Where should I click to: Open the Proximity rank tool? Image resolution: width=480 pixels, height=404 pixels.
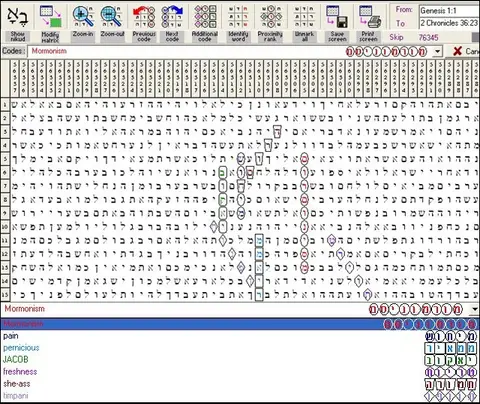(270, 16)
